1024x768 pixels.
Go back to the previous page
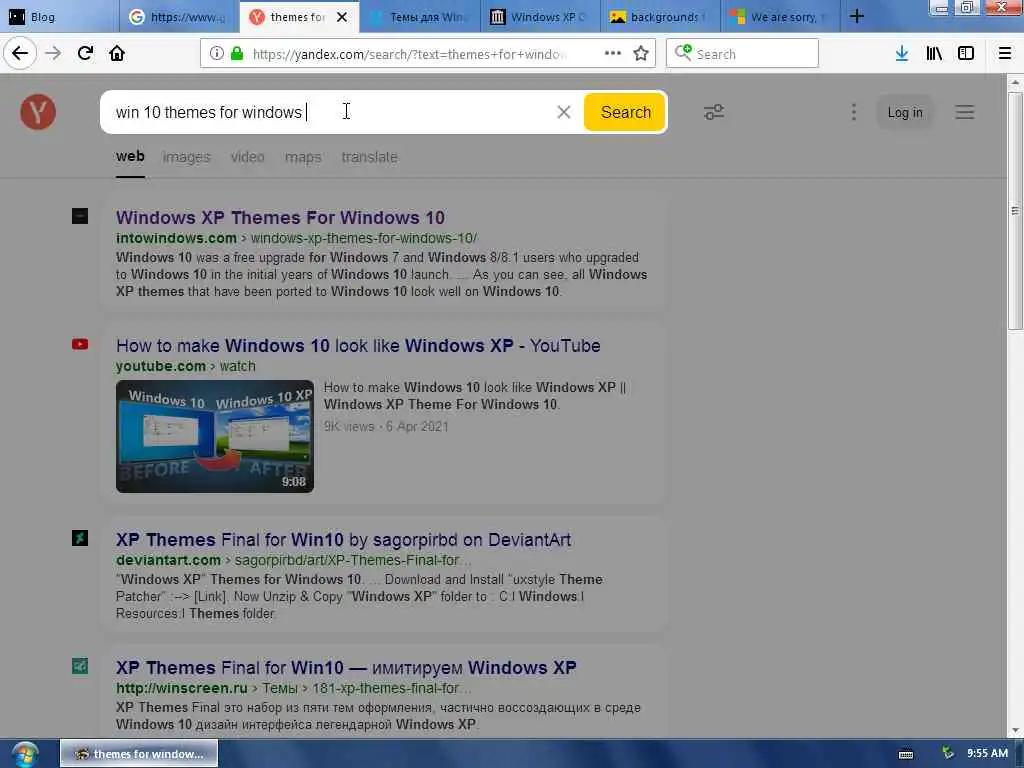click(20, 54)
